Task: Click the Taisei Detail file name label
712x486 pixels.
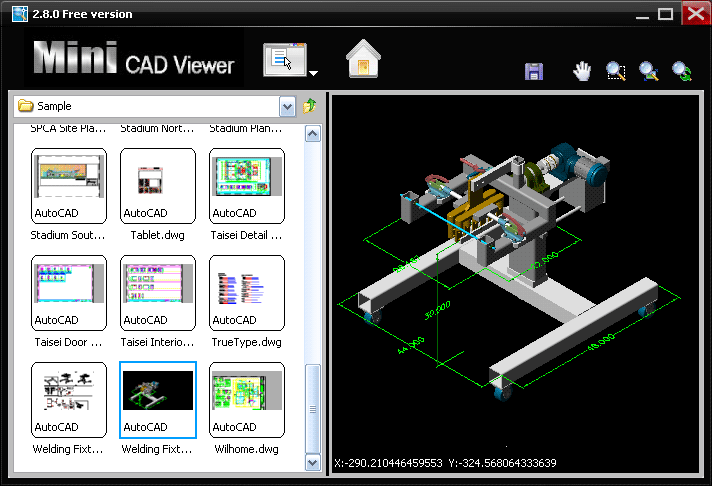Action: point(246,235)
